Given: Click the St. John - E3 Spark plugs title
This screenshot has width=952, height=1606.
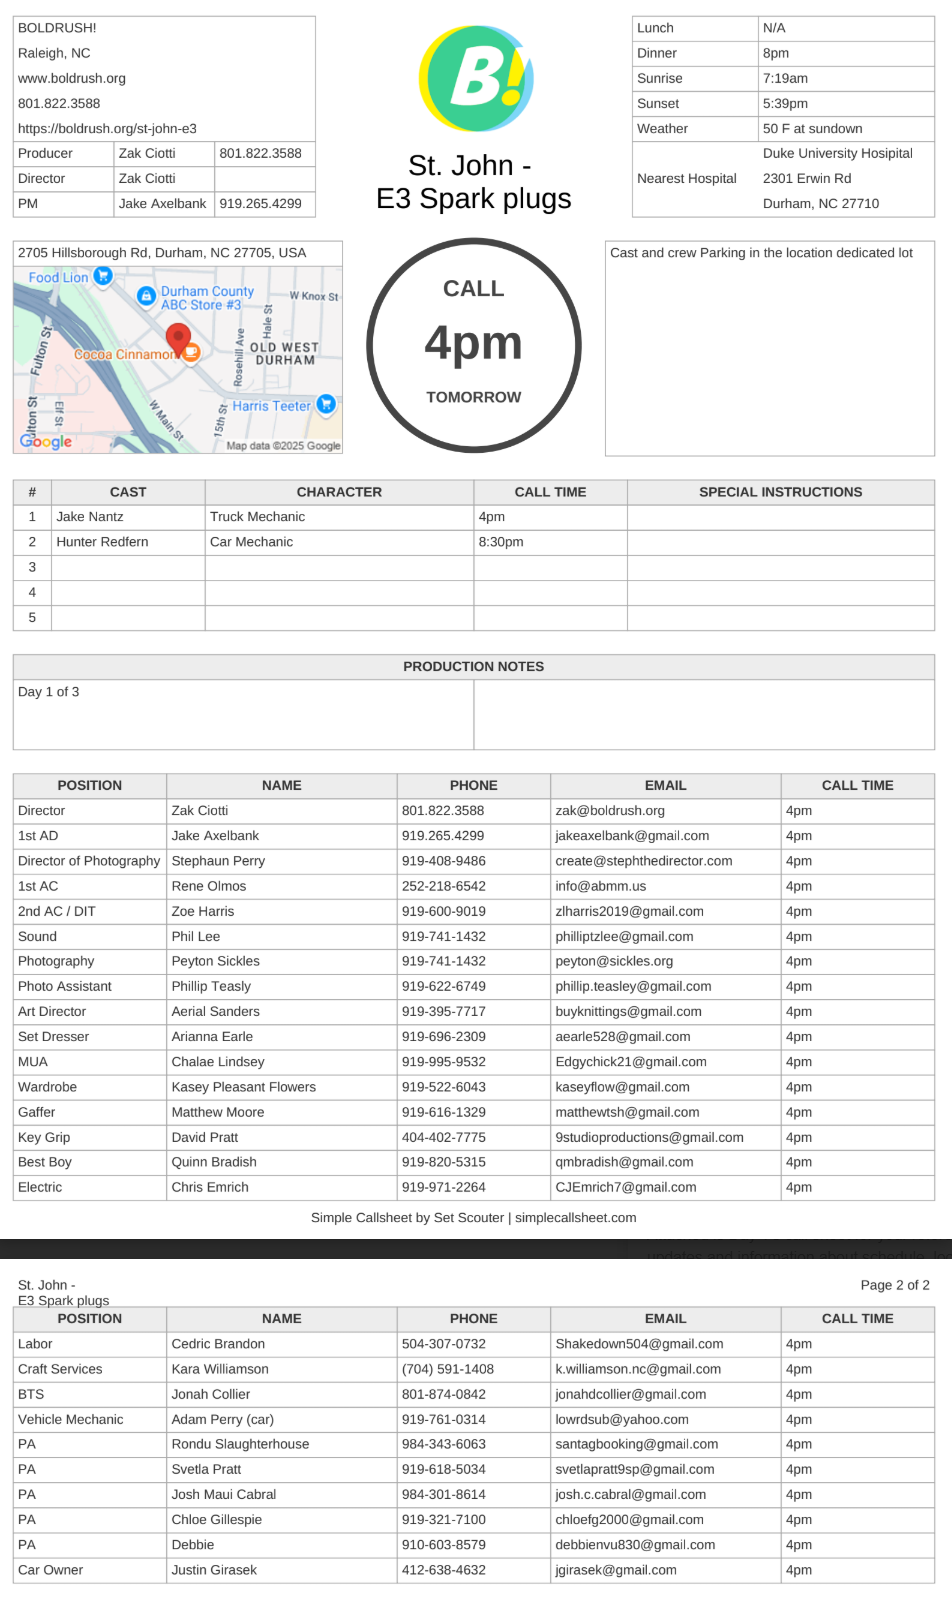Looking at the screenshot, I should [x=474, y=182].
